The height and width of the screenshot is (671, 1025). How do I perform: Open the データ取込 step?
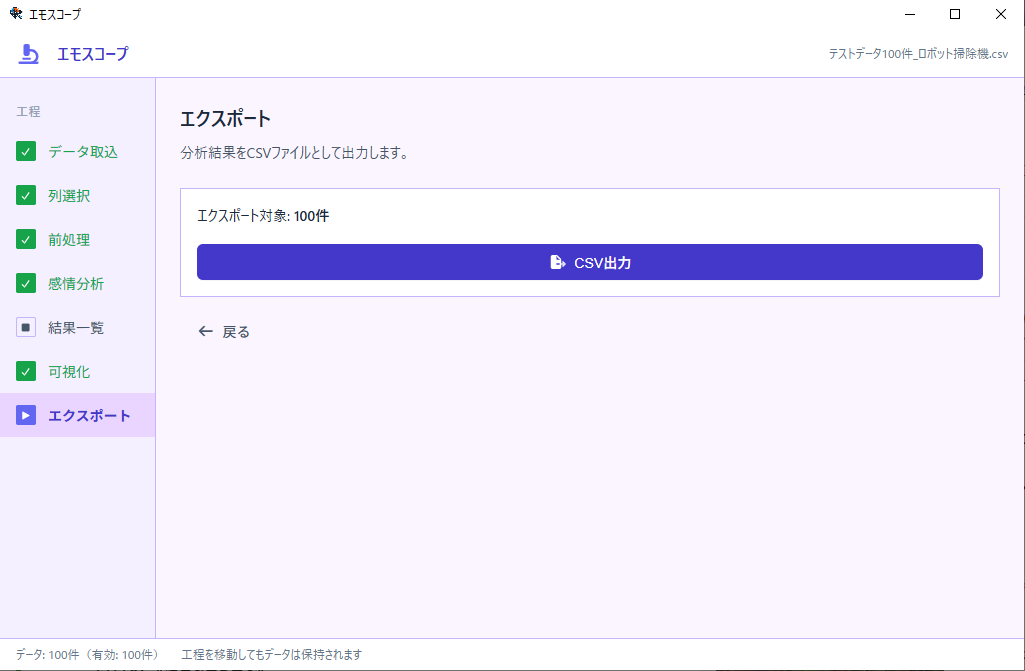[x=77, y=152]
